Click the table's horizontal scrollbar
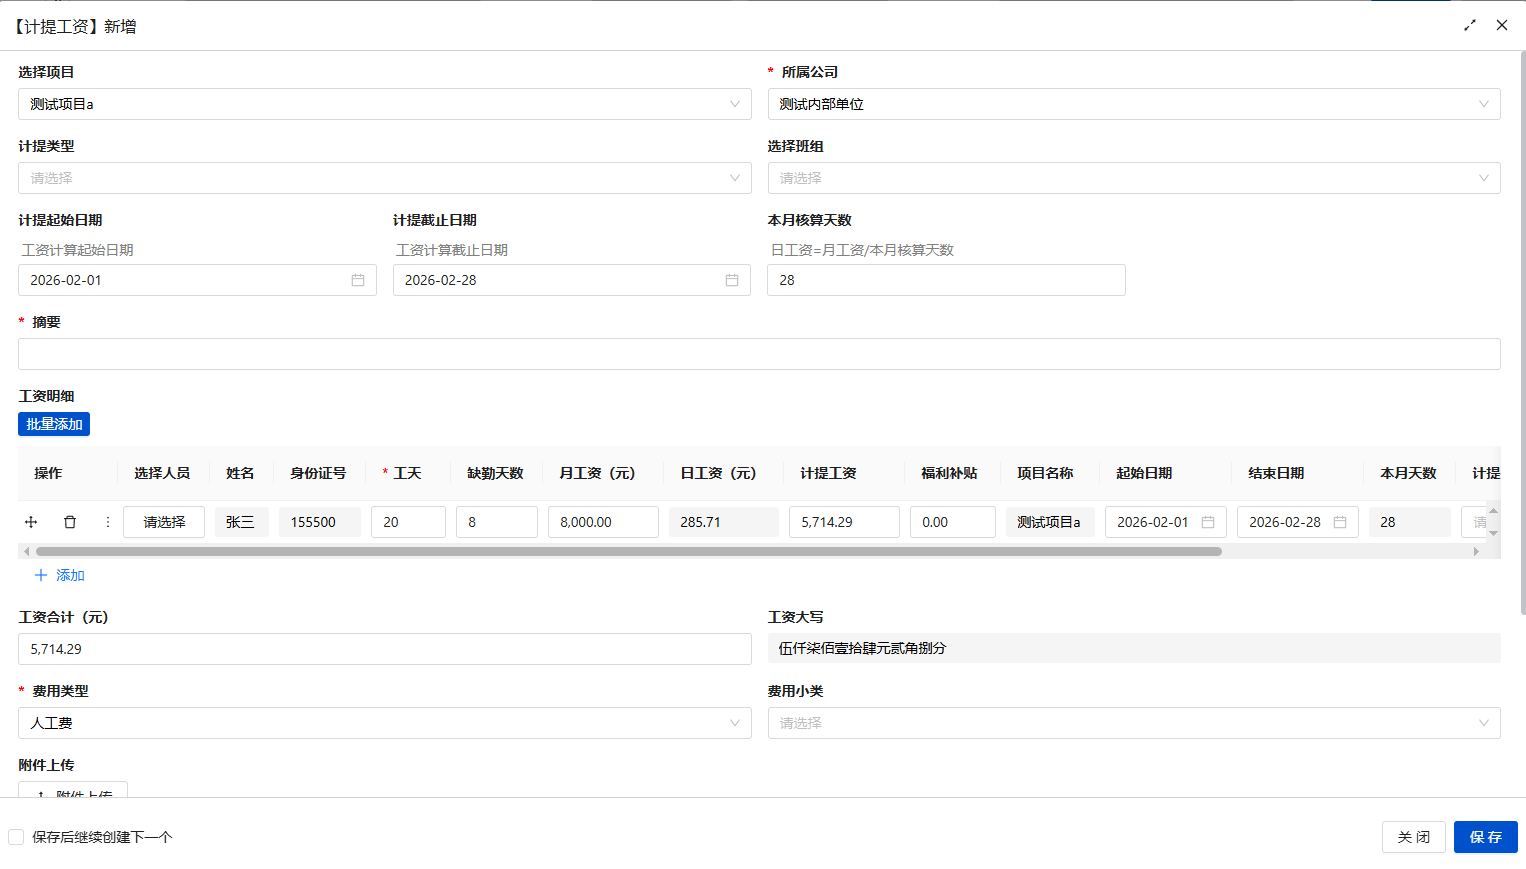Viewport: 1526px width, 869px height. point(628,551)
